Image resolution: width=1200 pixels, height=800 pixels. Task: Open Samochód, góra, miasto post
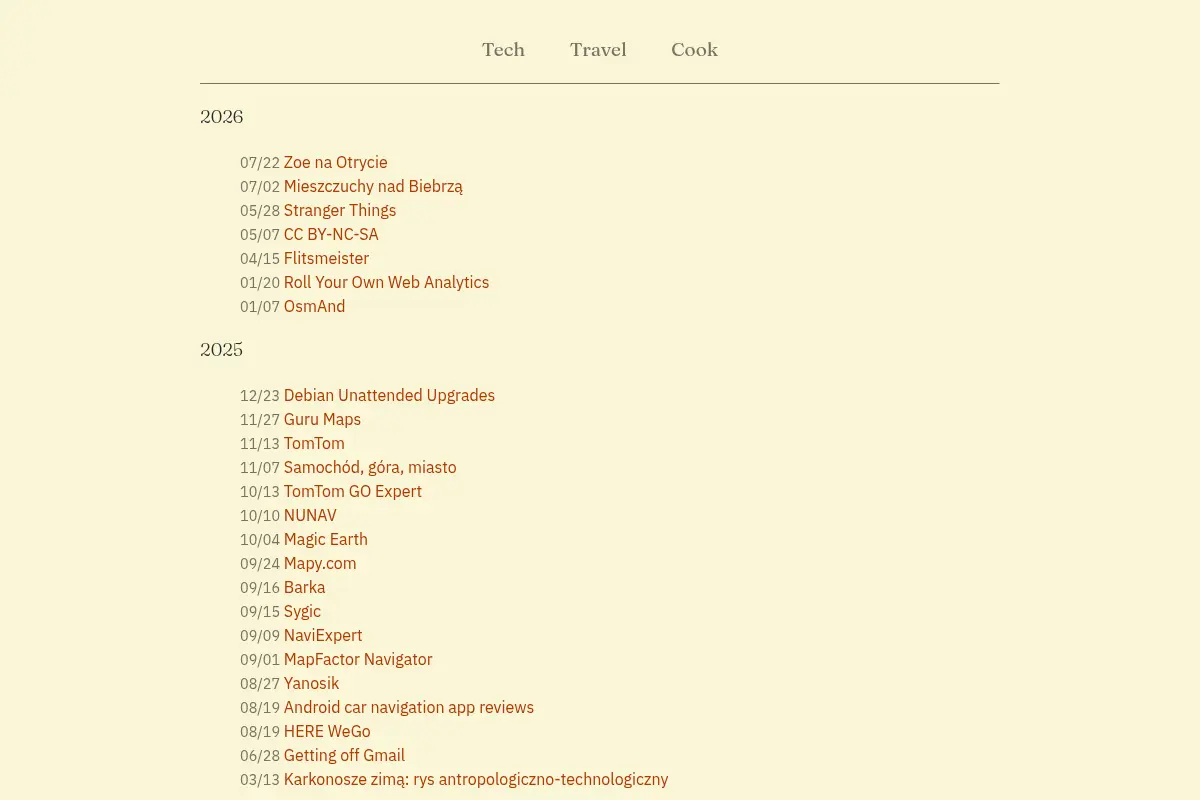tap(370, 468)
